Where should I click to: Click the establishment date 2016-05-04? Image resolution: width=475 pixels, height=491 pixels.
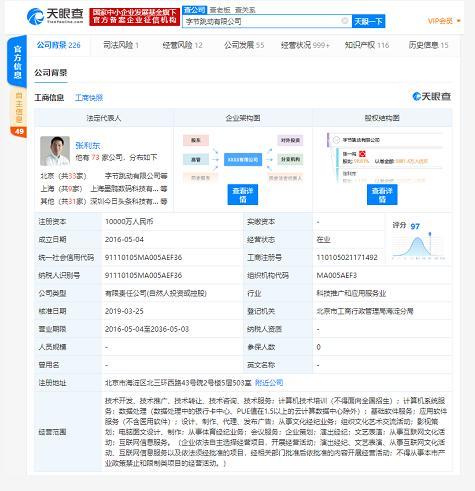[x=124, y=239]
